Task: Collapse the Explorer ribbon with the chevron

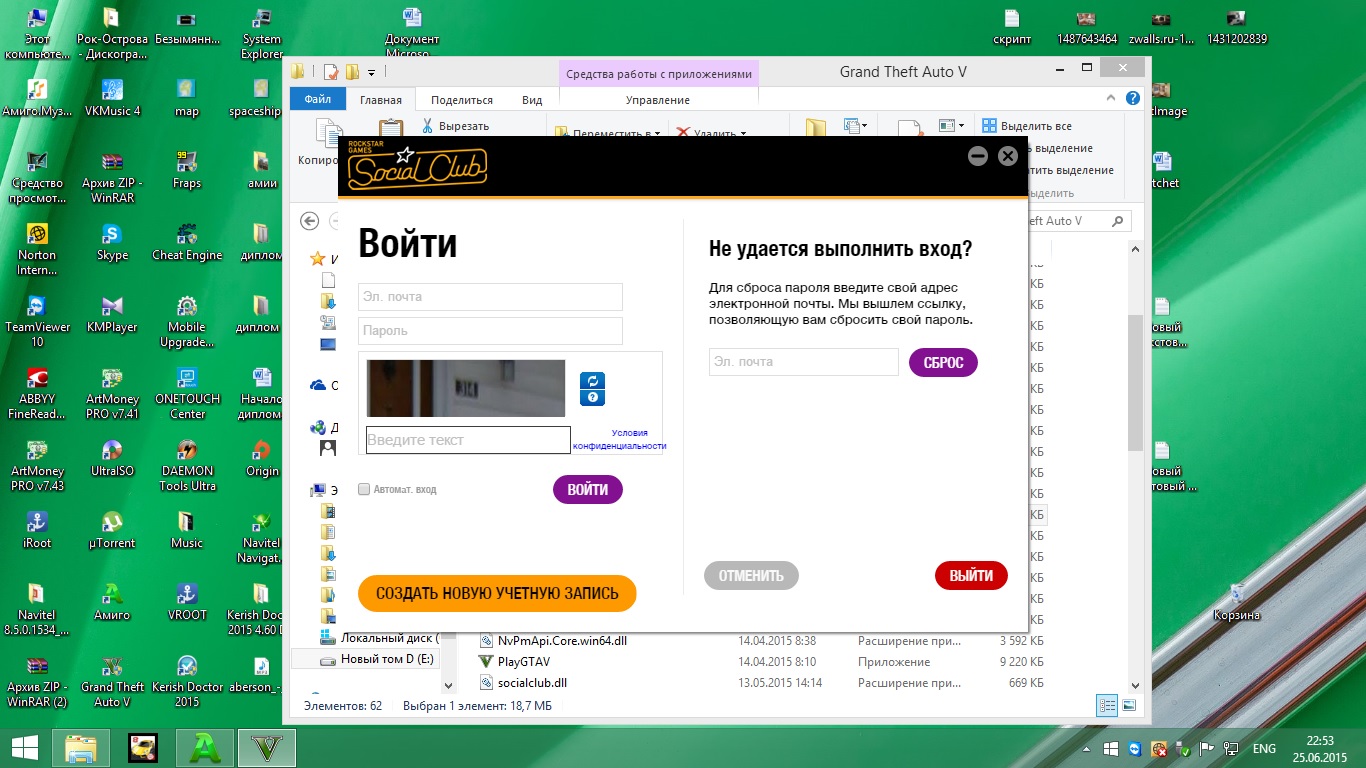Action: click(x=1111, y=99)
